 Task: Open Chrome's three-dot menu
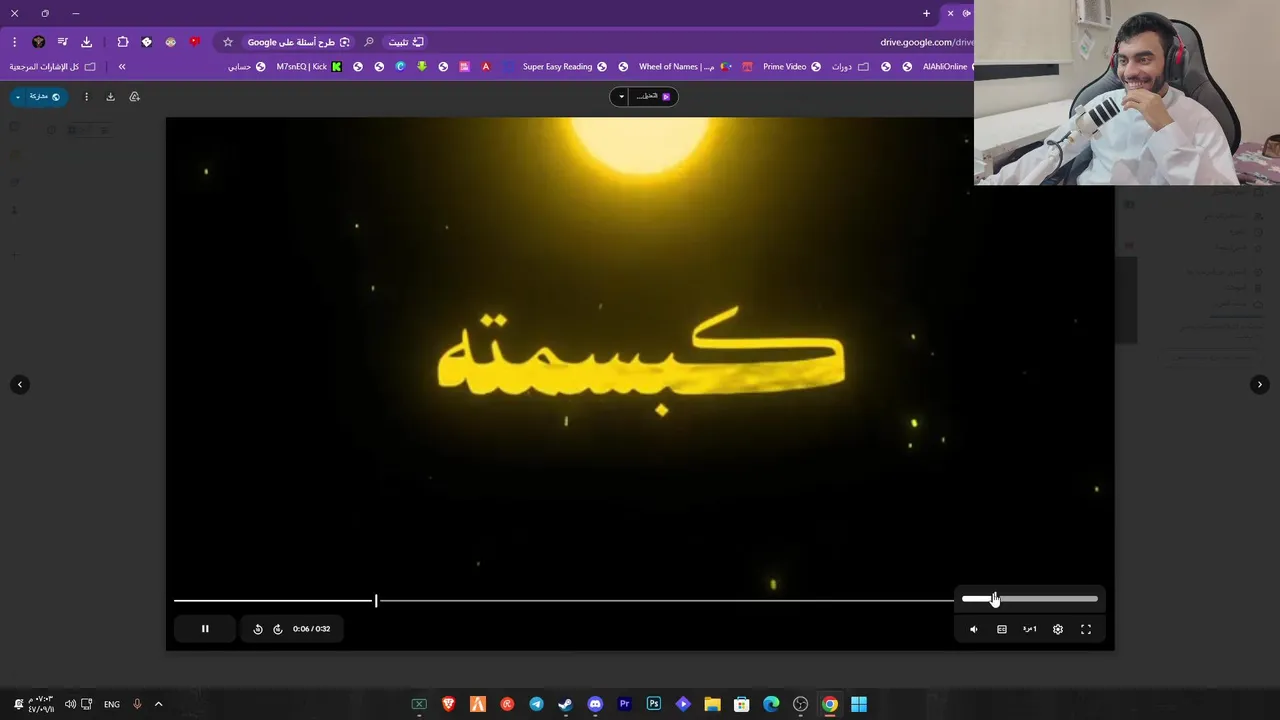click(14, 42)
